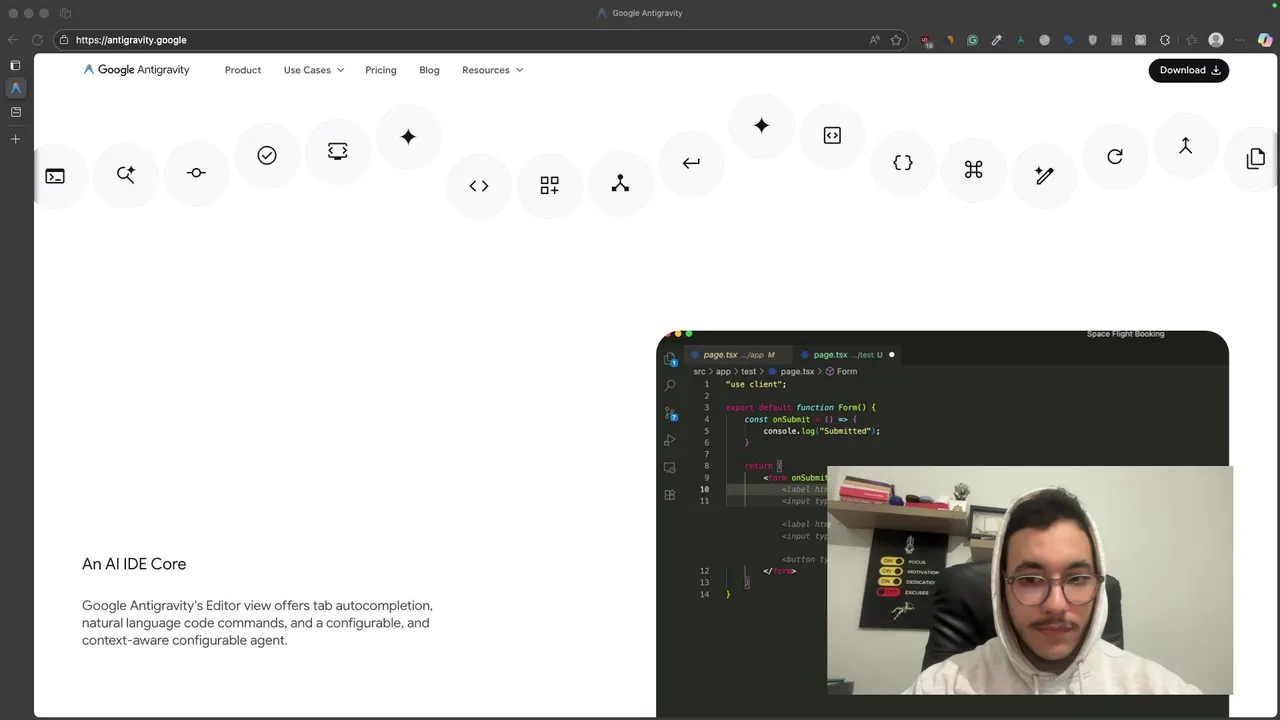Open the browser extensions puzzle icon

point(1165,40)
